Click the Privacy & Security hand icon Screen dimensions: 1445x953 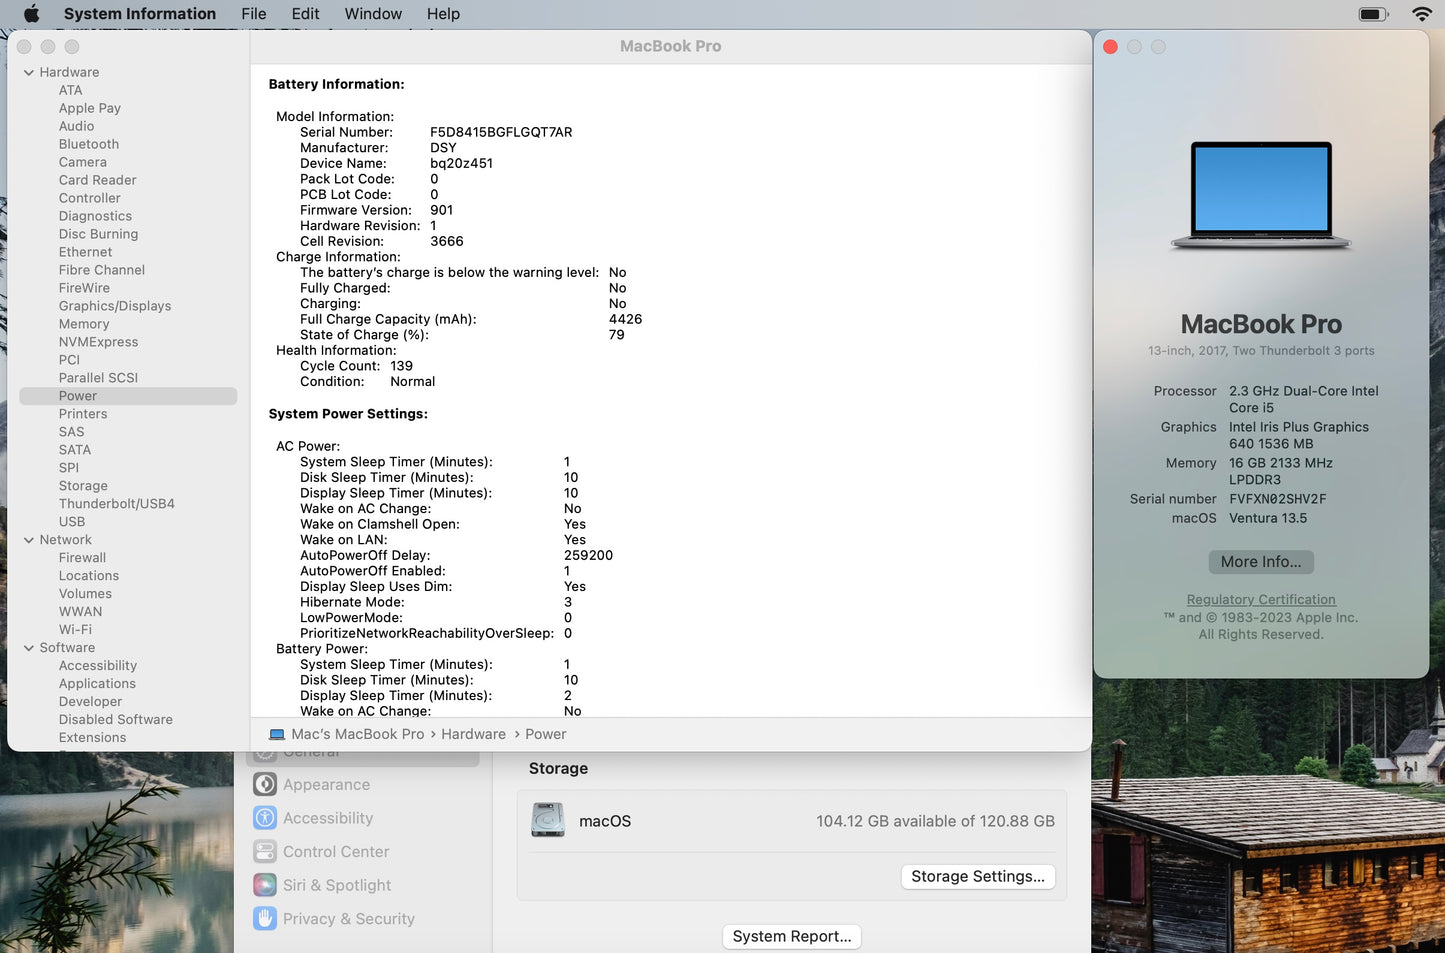(265, 919)
